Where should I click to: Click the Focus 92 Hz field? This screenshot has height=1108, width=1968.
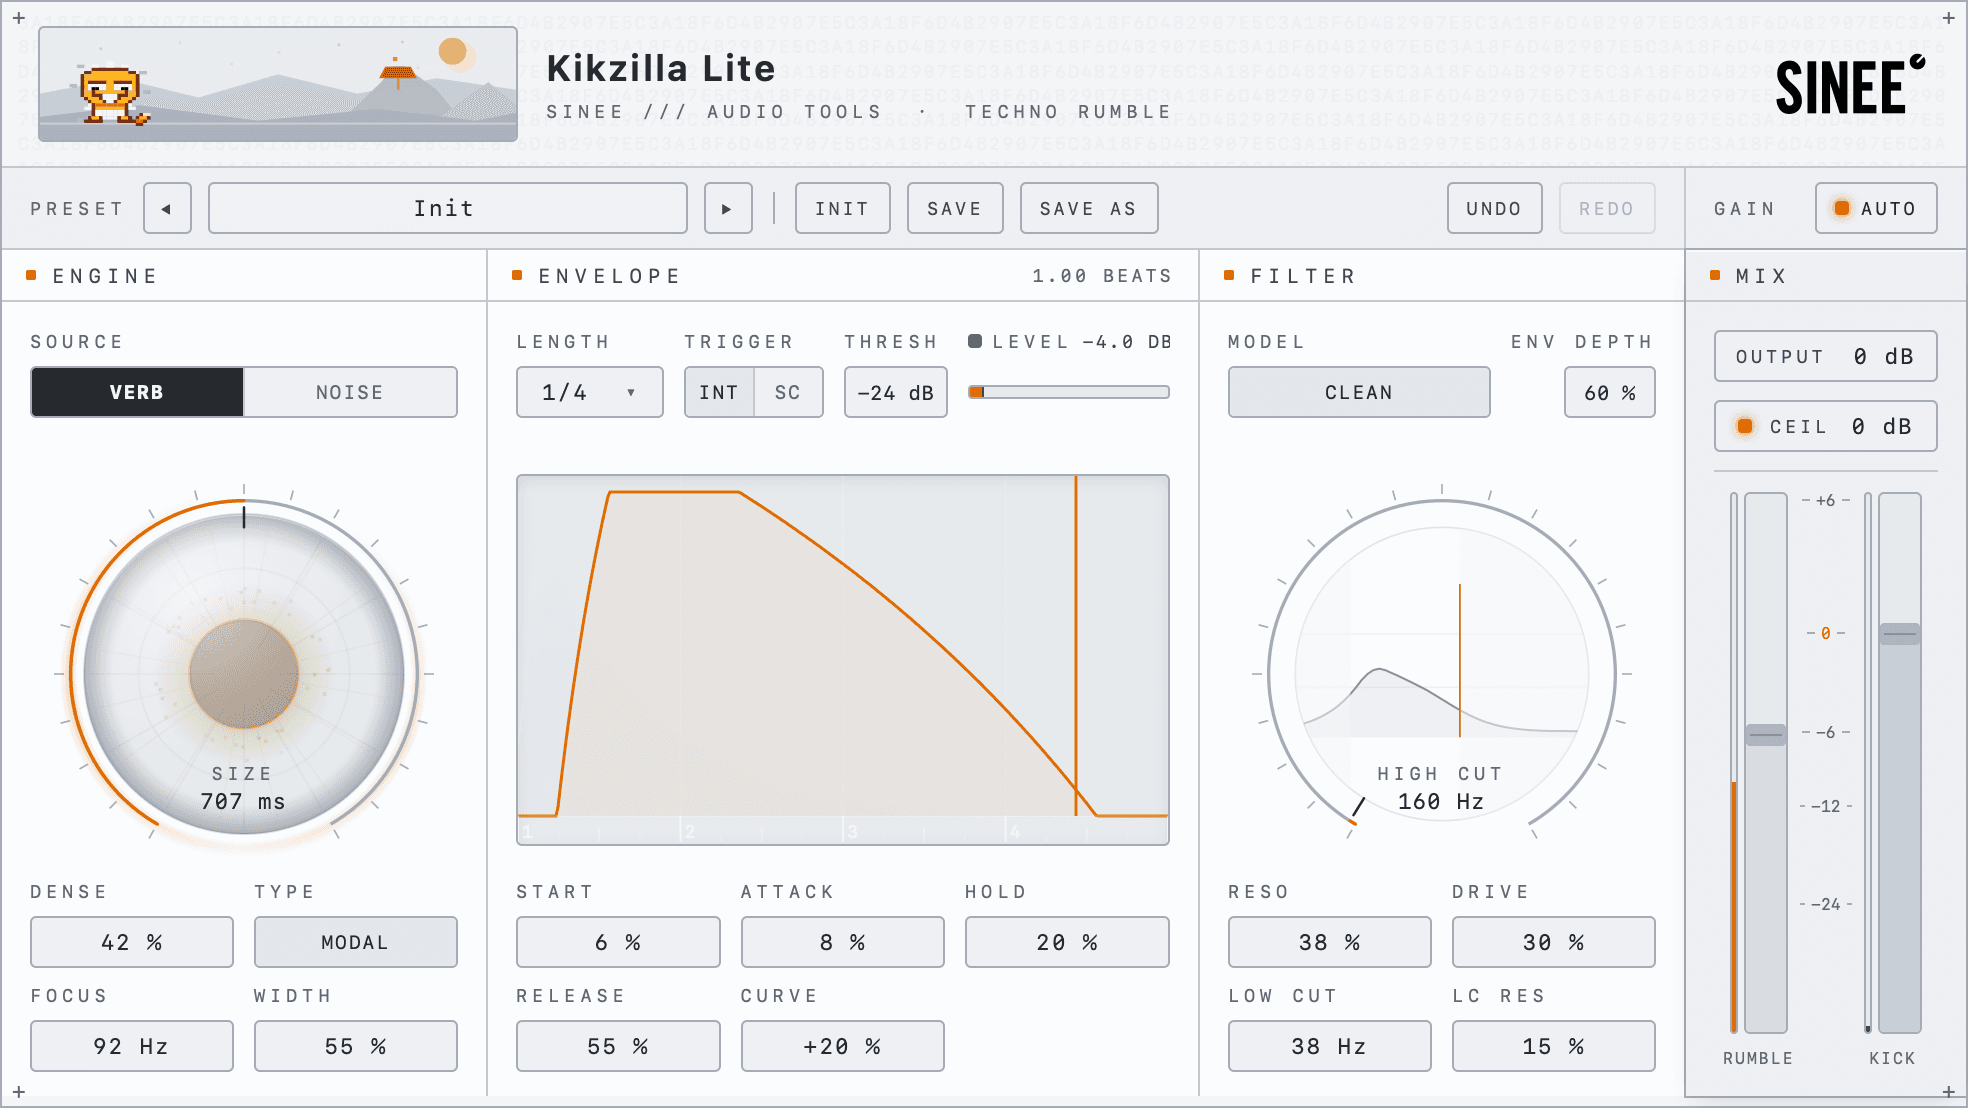point(132,1046)
